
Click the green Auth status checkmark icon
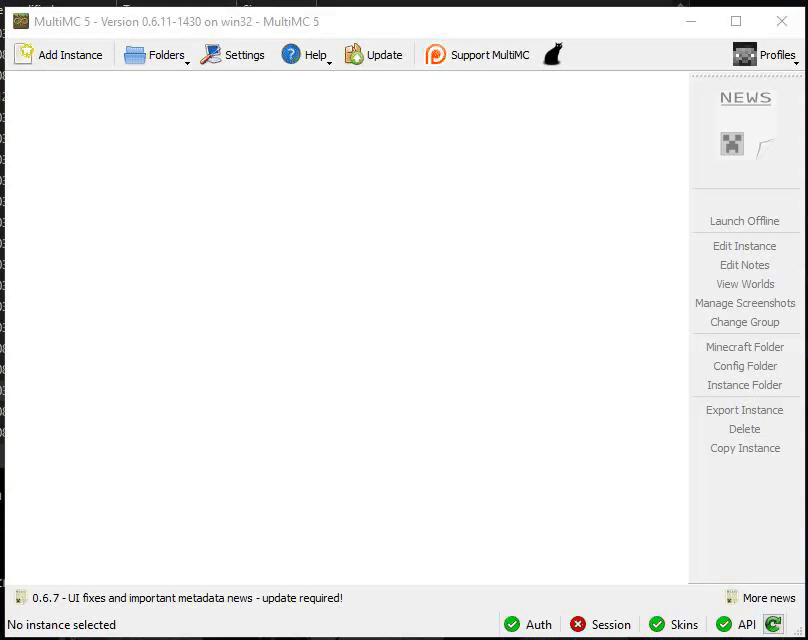512,625
